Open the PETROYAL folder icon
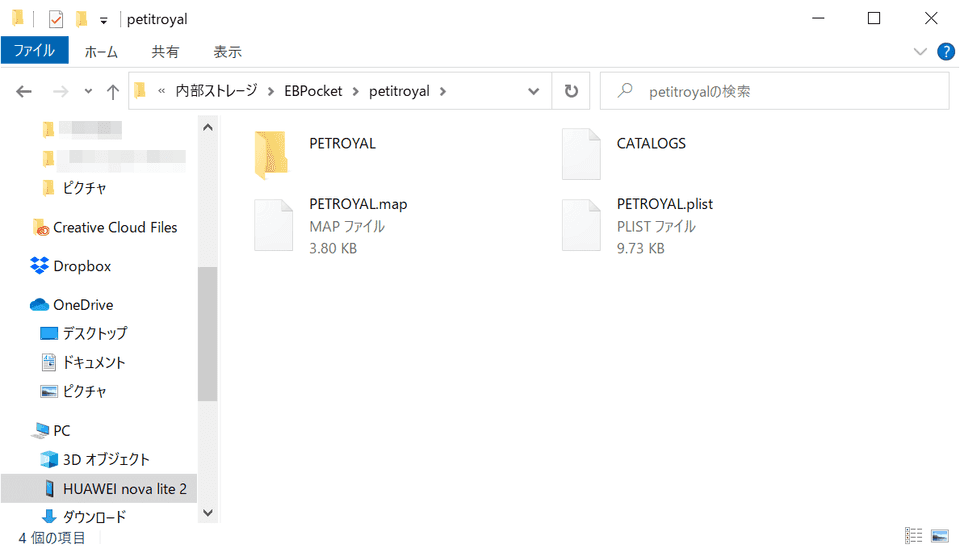 click(x=272, y=155)
